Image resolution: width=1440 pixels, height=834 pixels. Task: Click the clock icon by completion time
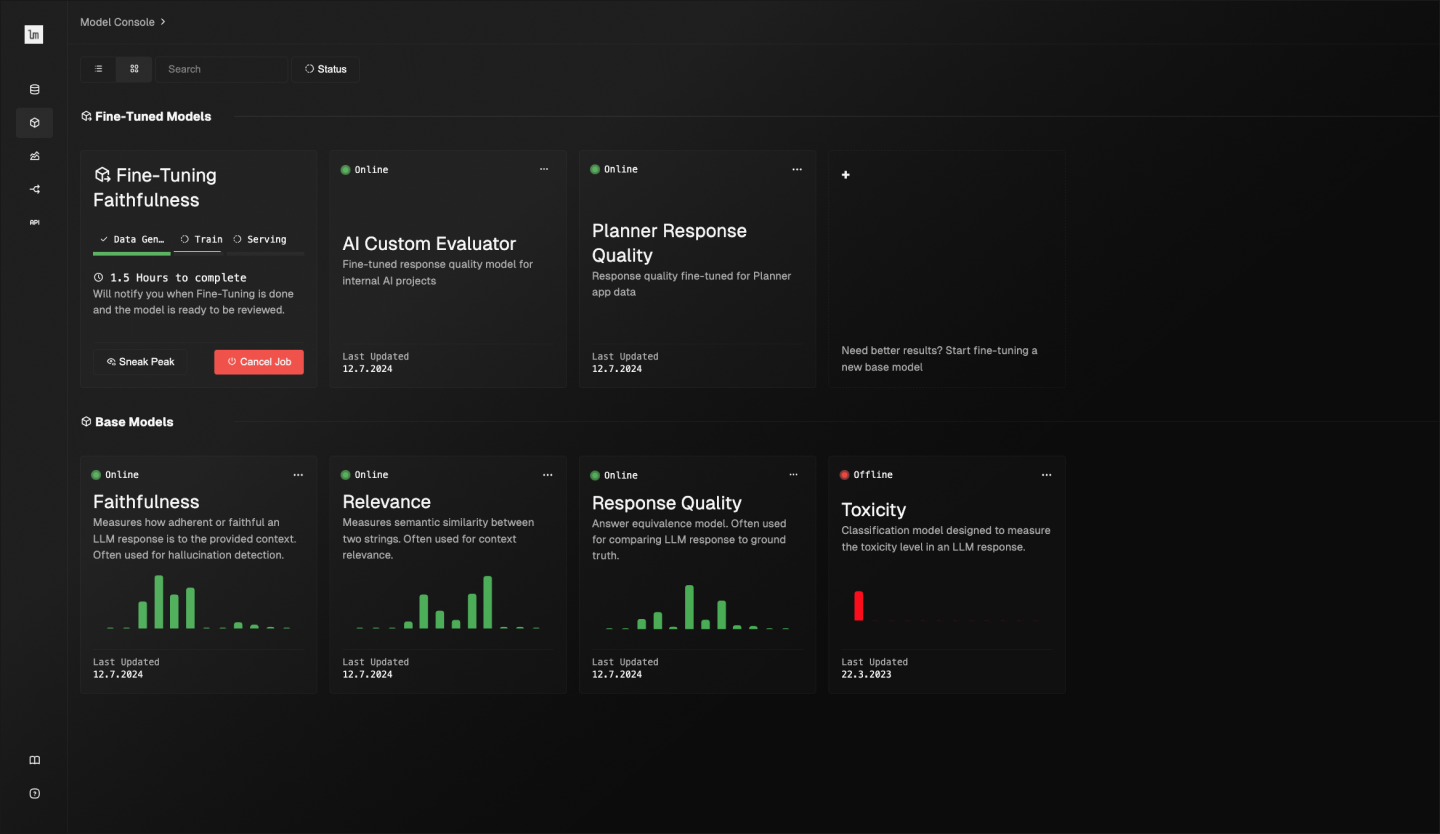pos(98,278)
